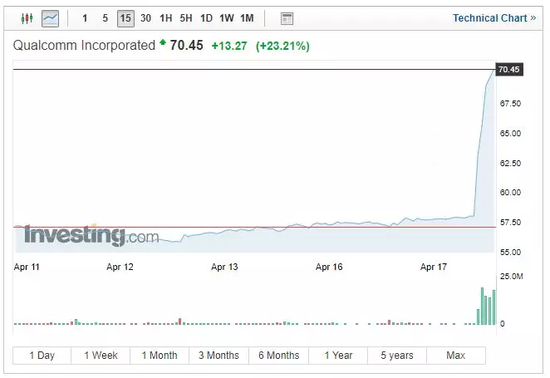The height and width of the screenshot is (378, 550).
Task: Set interval to 1D
Action: coord(206,18)
